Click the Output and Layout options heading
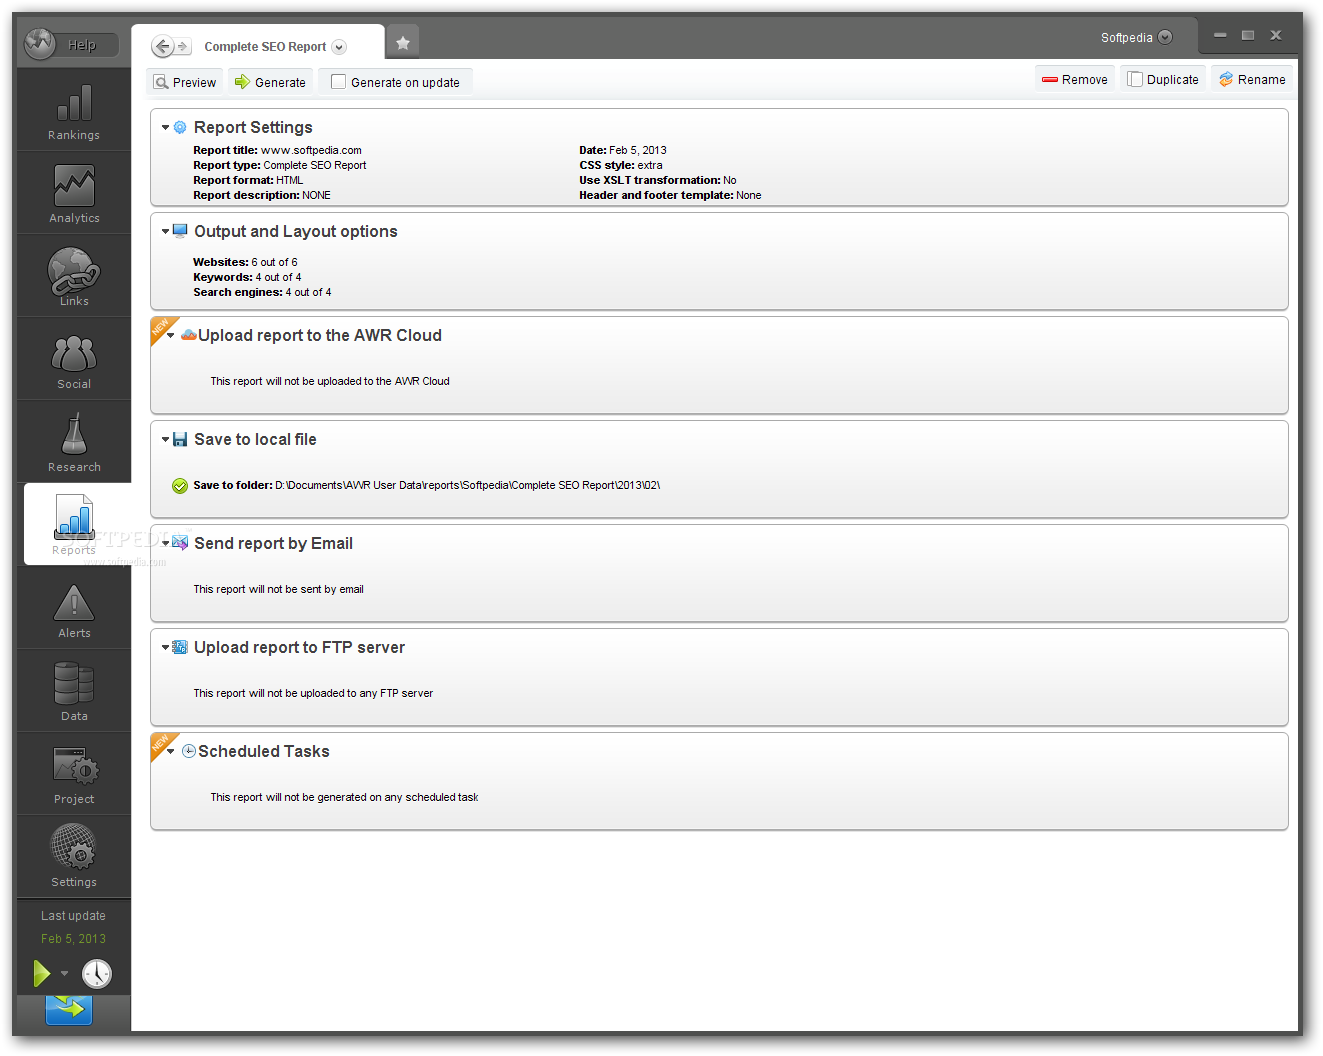The height and width of the screenshot is (1056, 1323). [296, 231]
